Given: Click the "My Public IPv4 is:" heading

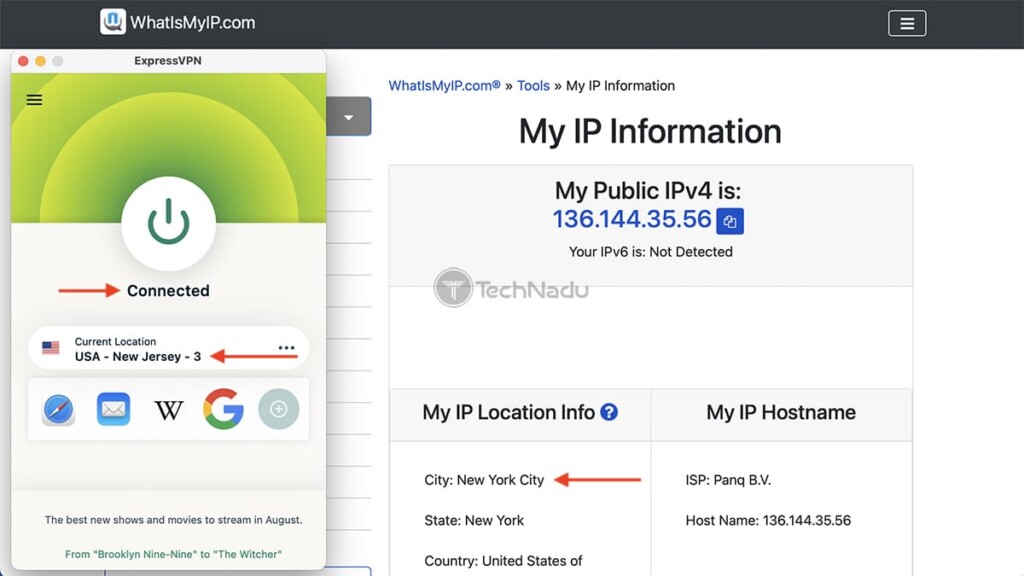Looking at the screenshot, I should [x=648, y=191].
